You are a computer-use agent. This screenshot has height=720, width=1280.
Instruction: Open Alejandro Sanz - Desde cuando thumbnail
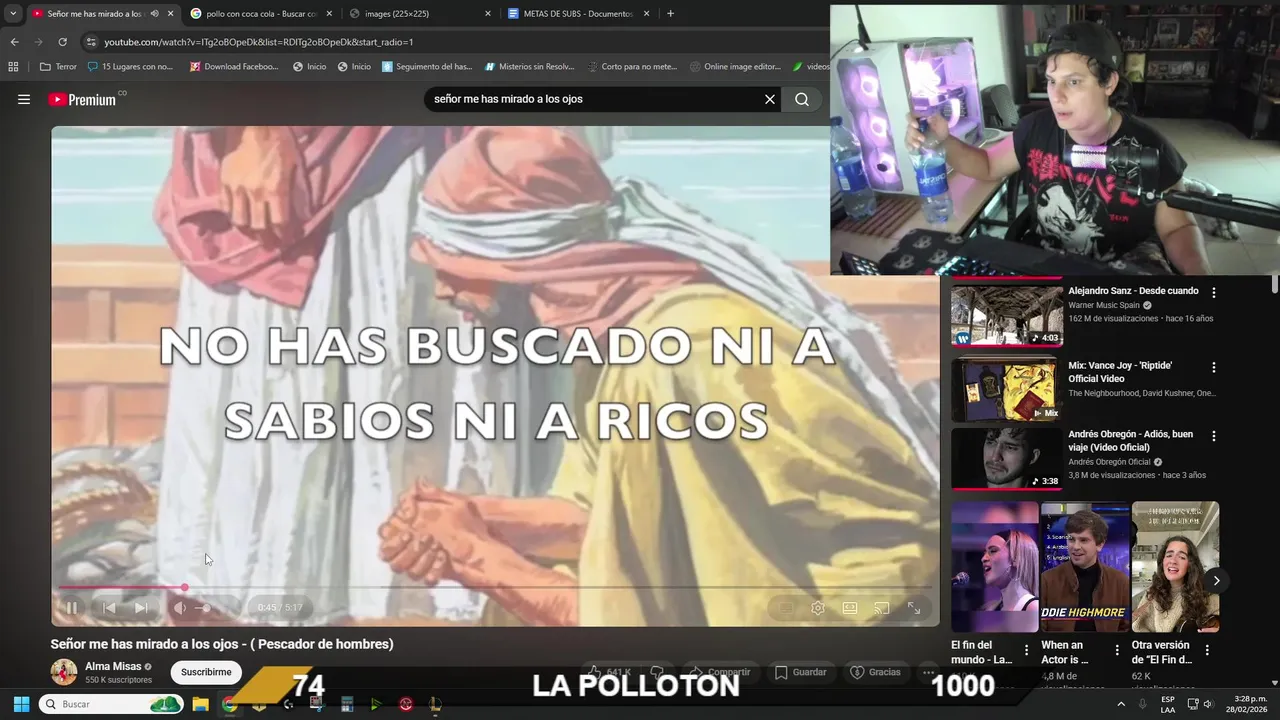pos(1007,315)
